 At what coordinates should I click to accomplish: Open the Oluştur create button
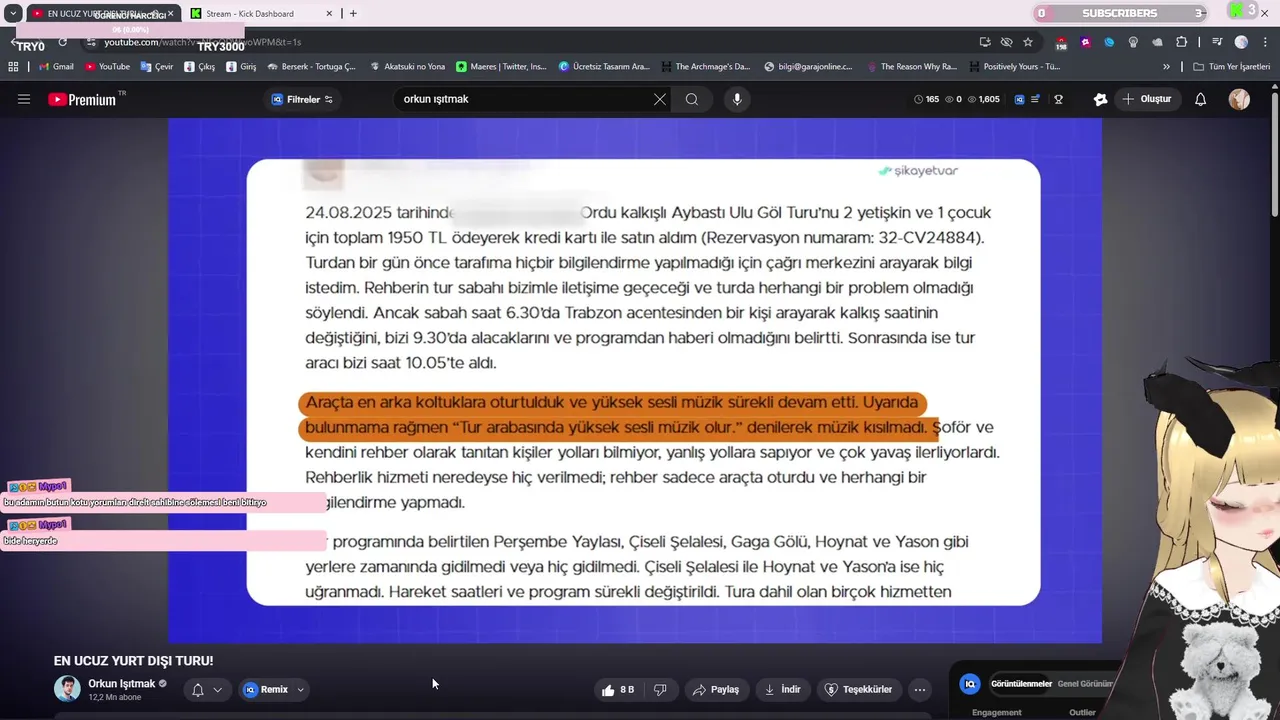click(x=1147, y=99)
